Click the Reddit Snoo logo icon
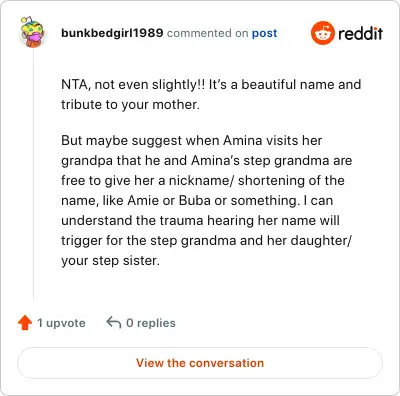The image size is (400, 396). click(x=322, y=33)
